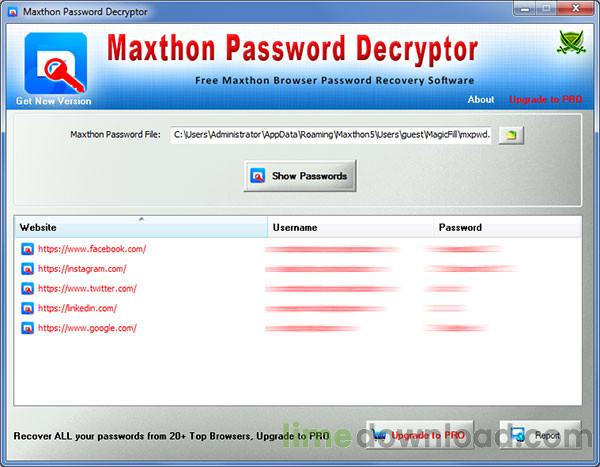Click the red Upgrade to PRO header link

pos(546,100)
